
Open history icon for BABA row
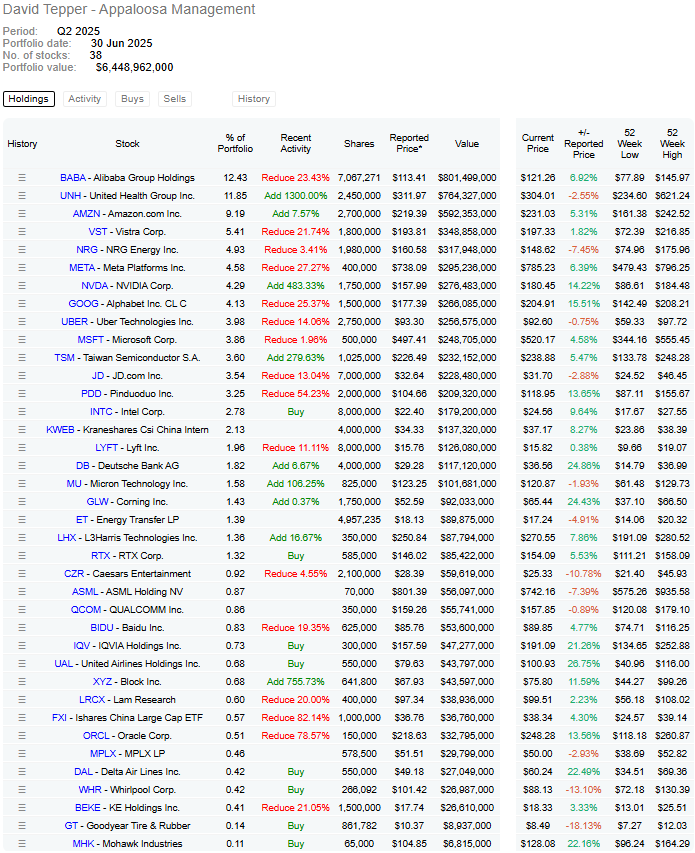tap(22, 178)
